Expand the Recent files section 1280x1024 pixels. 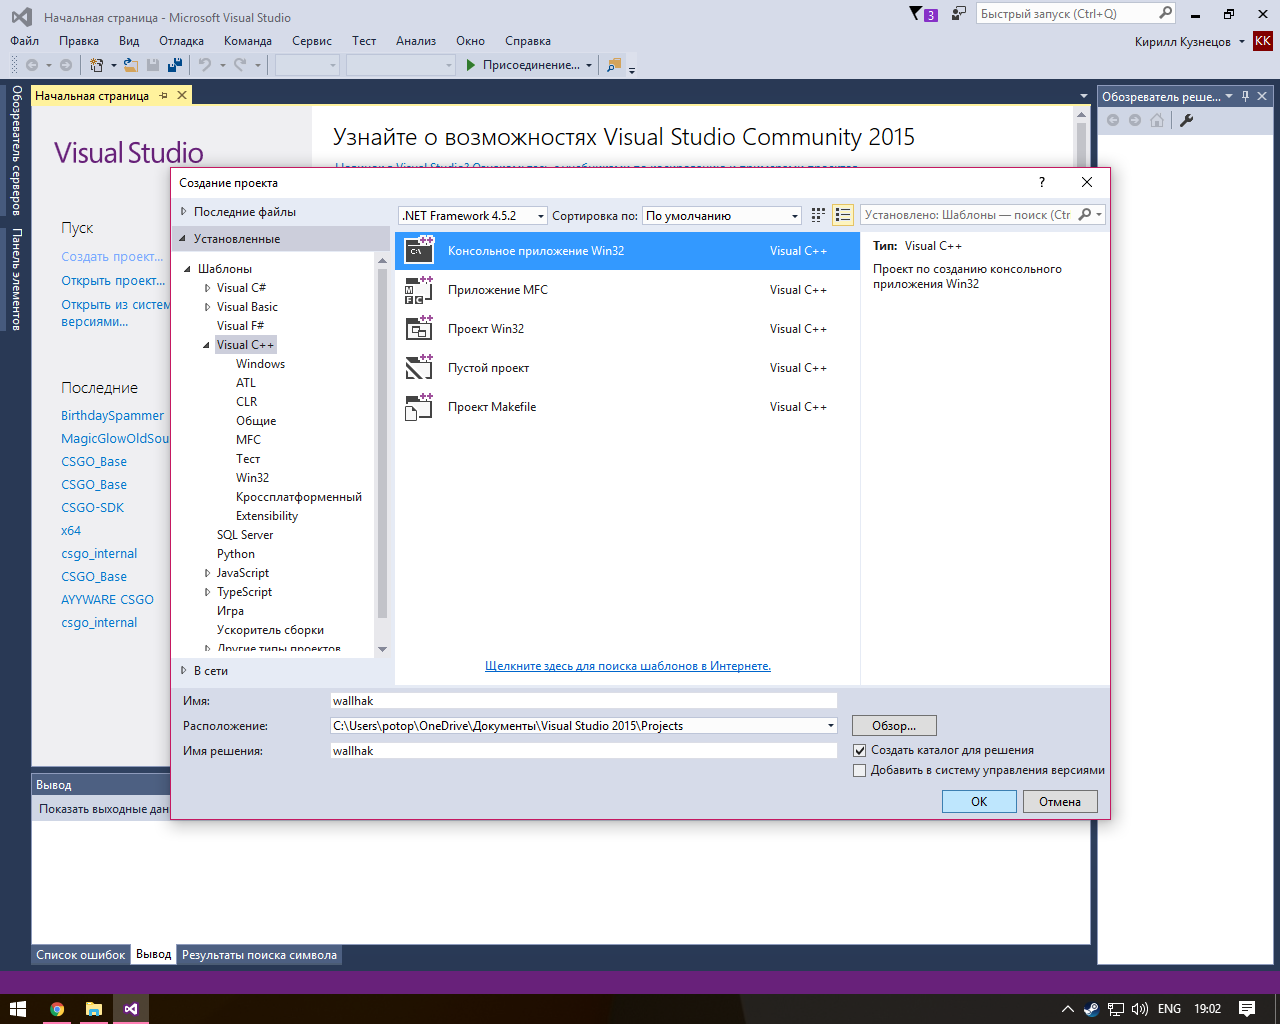click(184, 212)
